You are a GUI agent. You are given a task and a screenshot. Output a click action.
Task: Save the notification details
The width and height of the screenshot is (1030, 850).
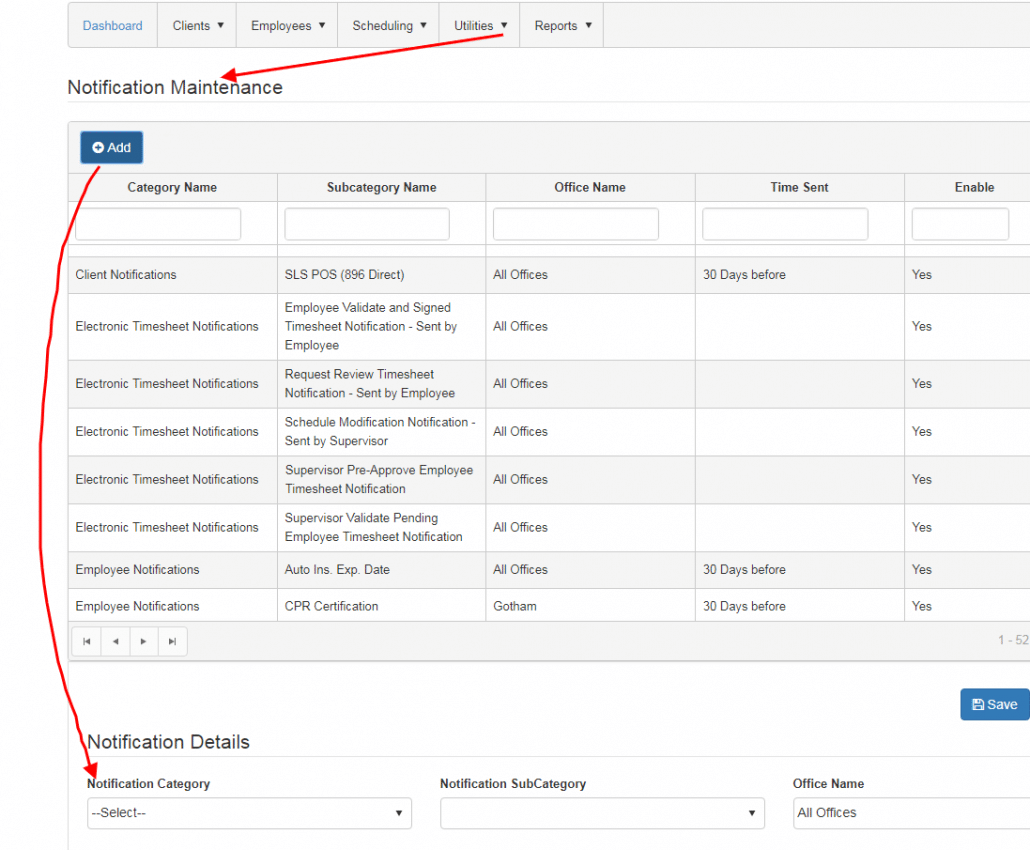pyautogui.click(x=994, y=704)
